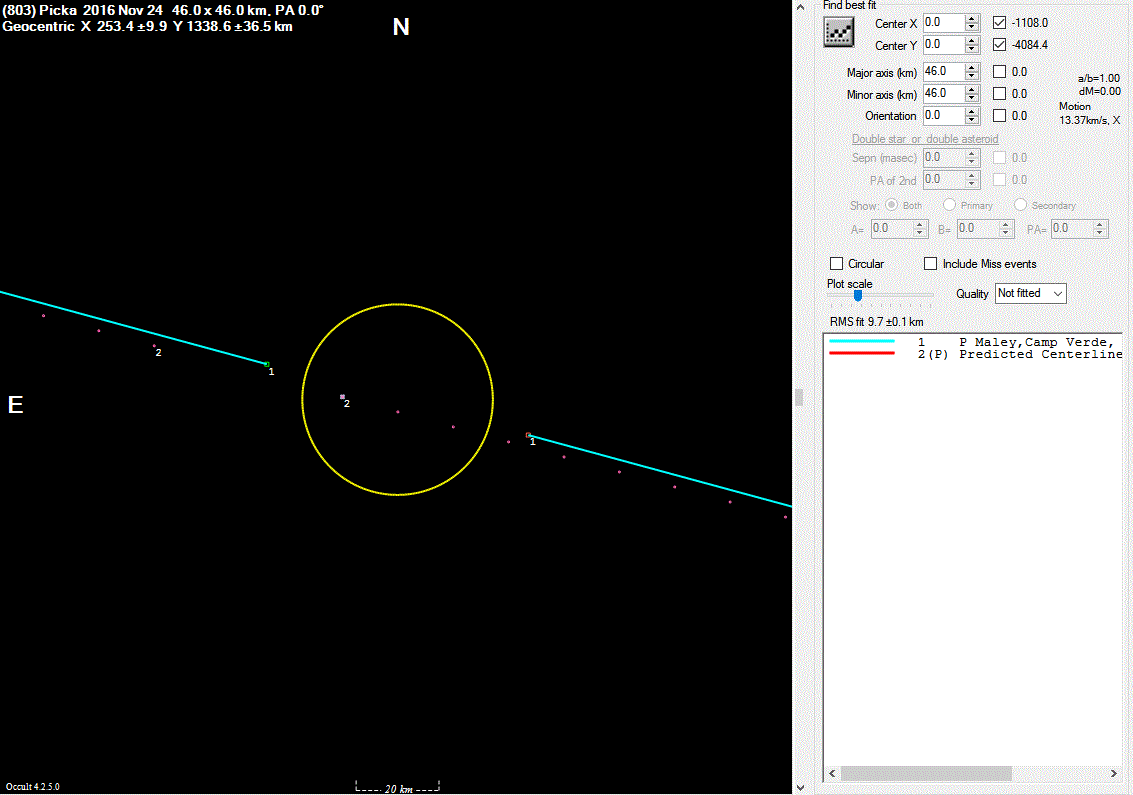
Task: Click the horizontal scrollbar thumb in list
Action: coord(926,773)
